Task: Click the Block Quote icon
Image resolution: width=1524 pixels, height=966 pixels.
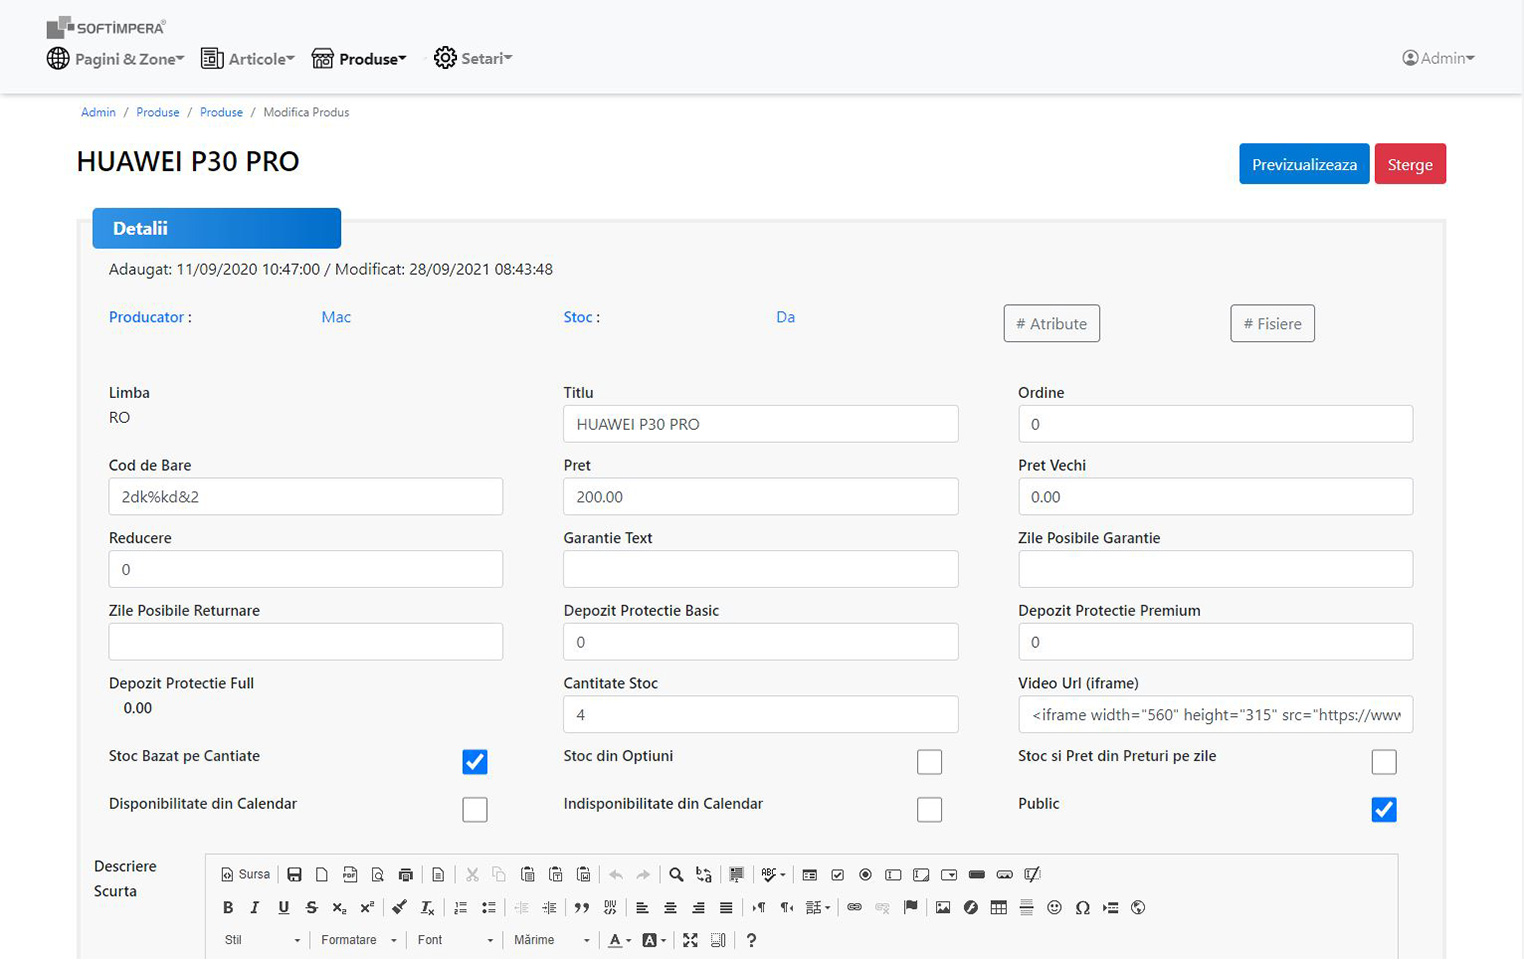Action: click(582, 908)
